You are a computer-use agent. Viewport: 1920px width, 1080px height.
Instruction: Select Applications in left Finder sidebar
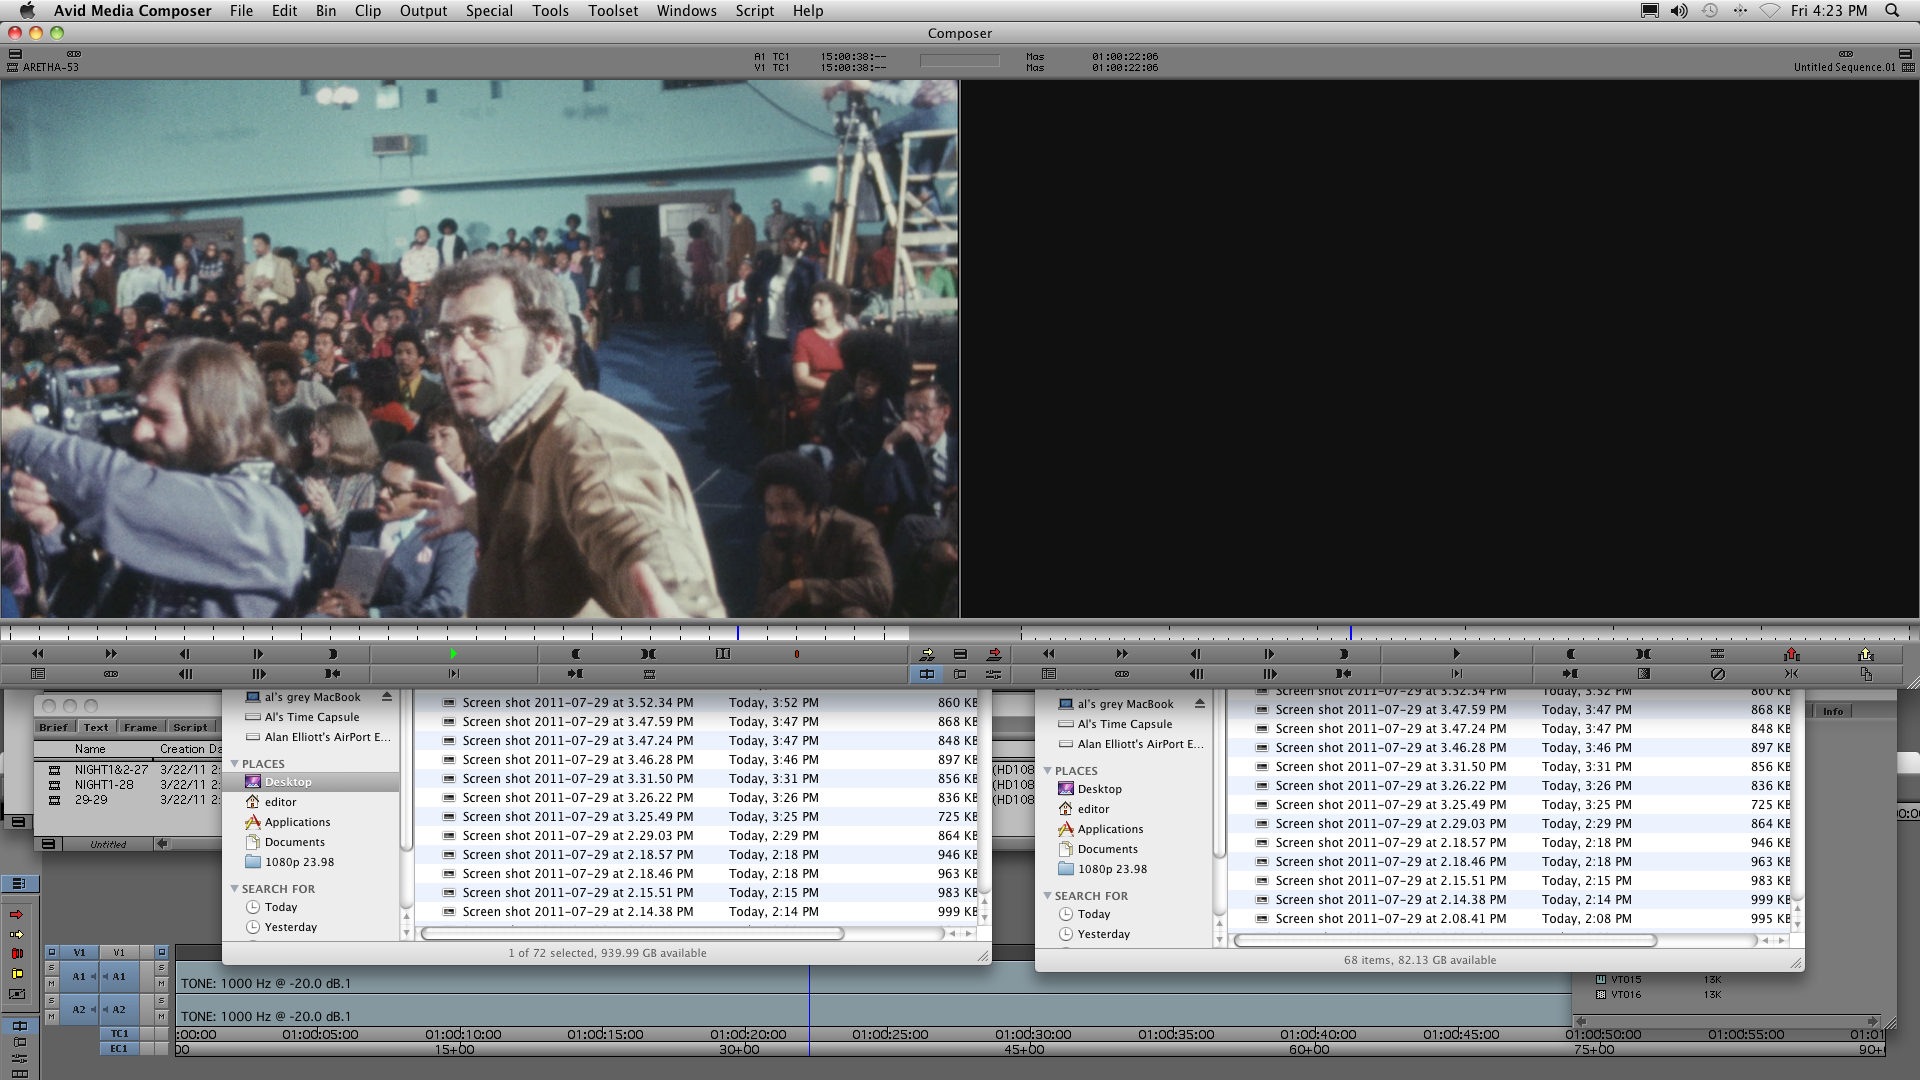coord(297,822)
